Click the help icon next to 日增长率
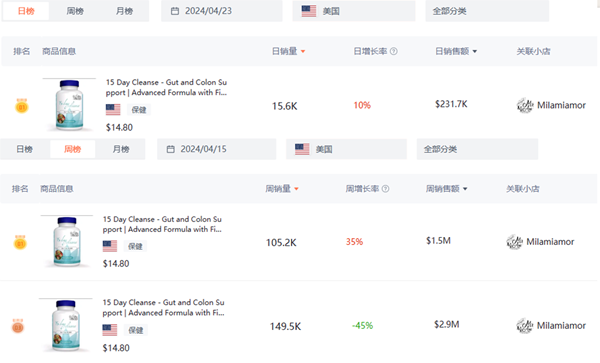 [393, 51]
